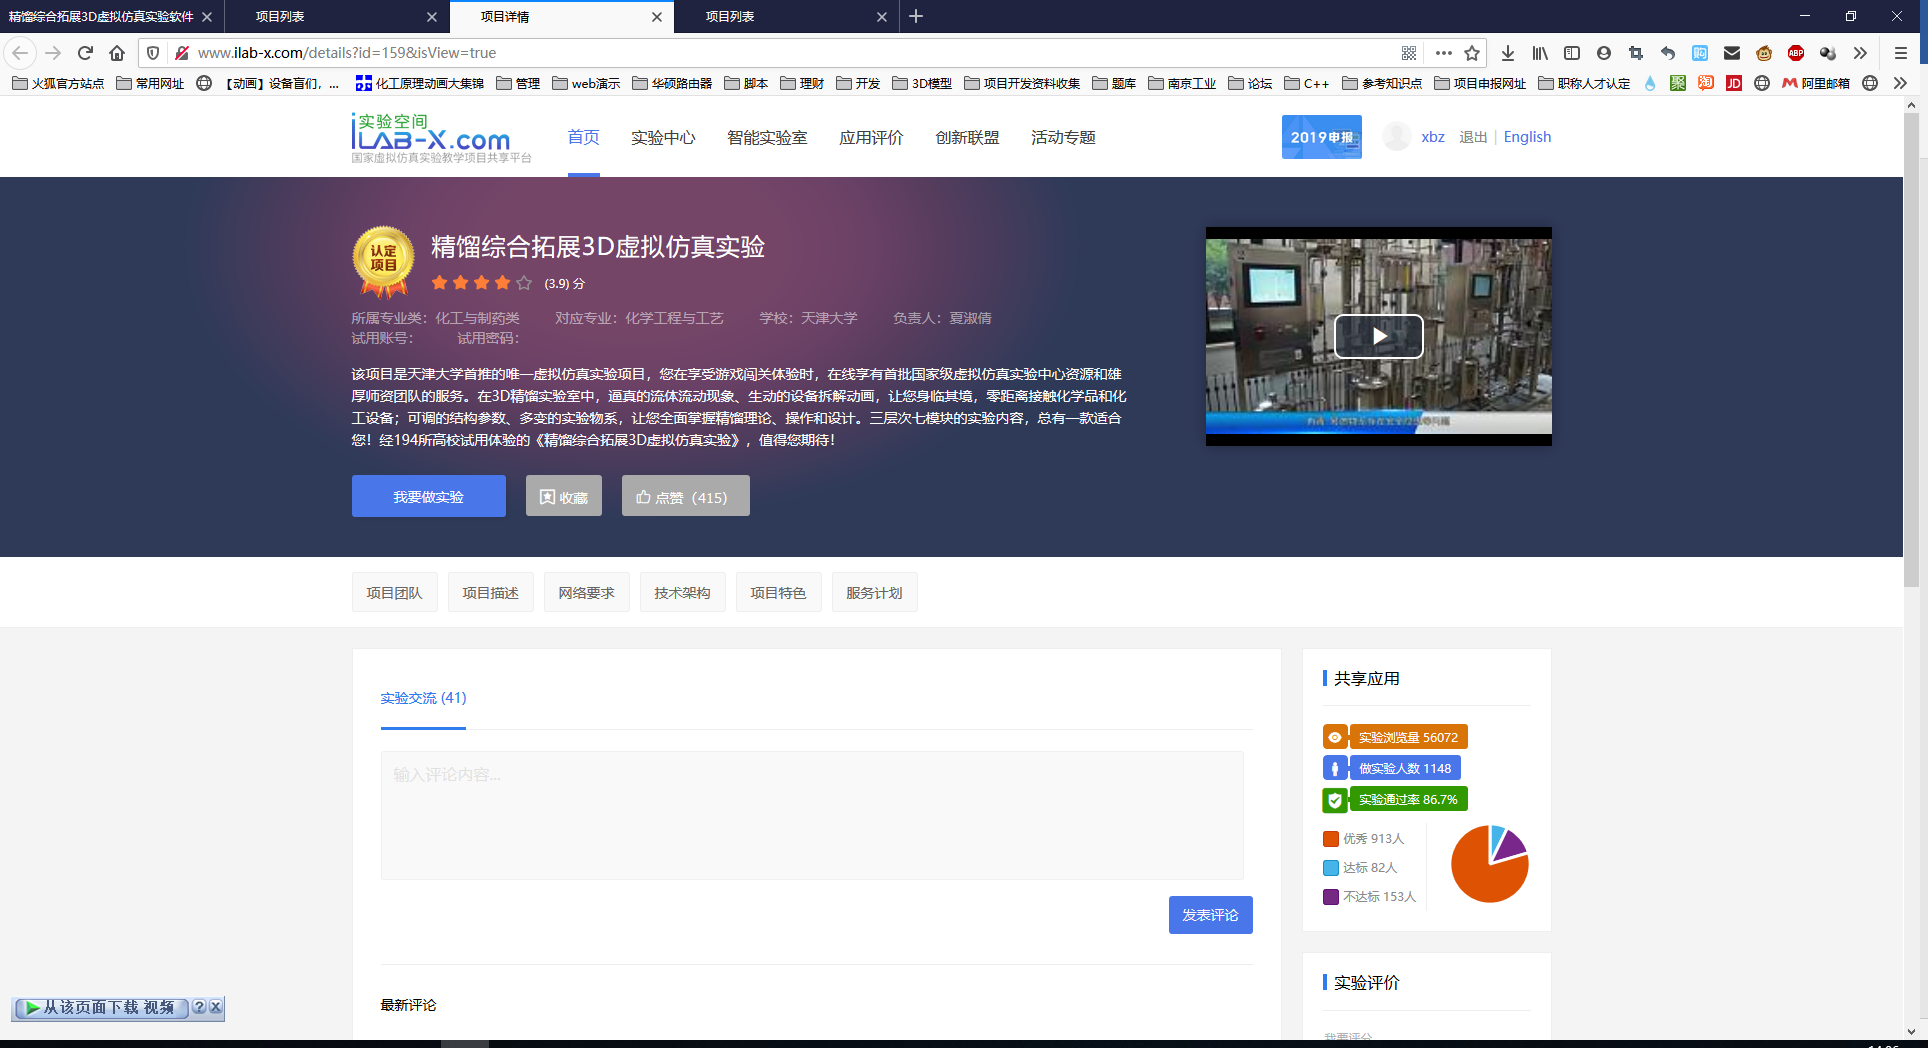Open the 活动专题 nav item
Viewport: 1928px width, 1048px height.
pyautogui.click(x=1063, y=137)
